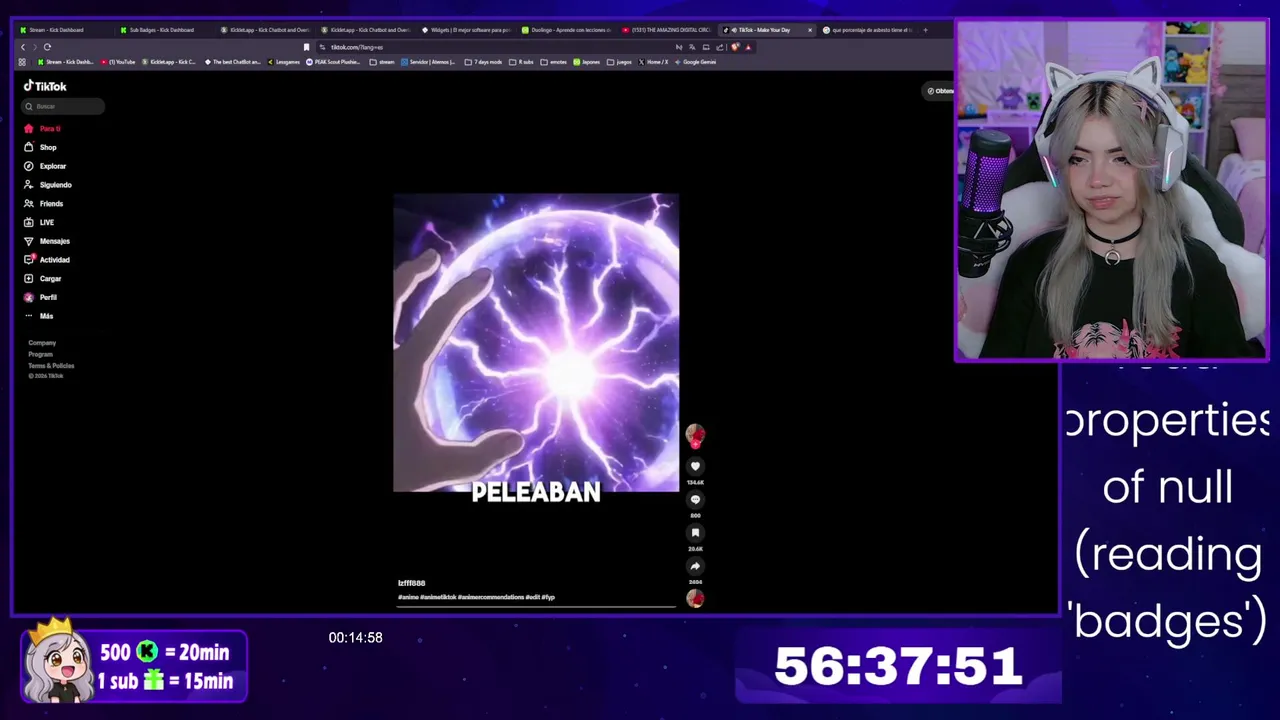Open the Siguiendo feed

click(x=48, y=185)
